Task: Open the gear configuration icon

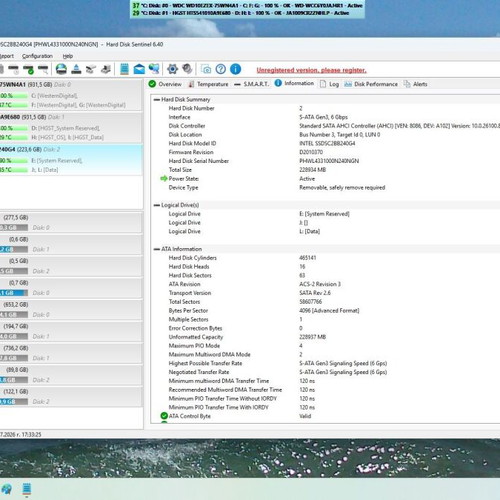Action: pos(172,69)
